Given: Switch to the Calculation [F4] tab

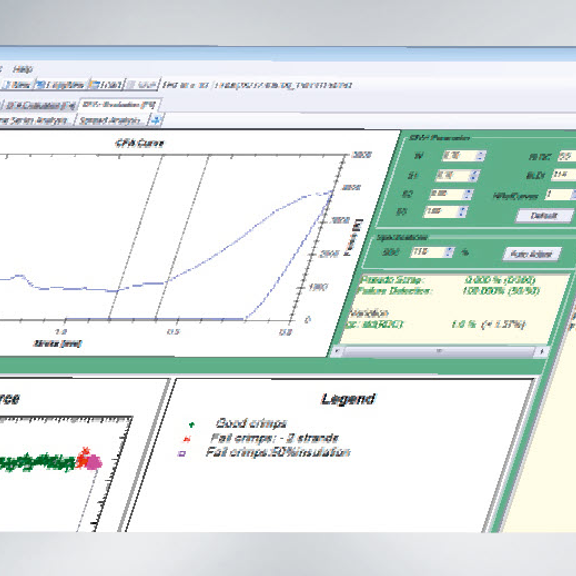Looking at the screenshot, I should 40,106.
